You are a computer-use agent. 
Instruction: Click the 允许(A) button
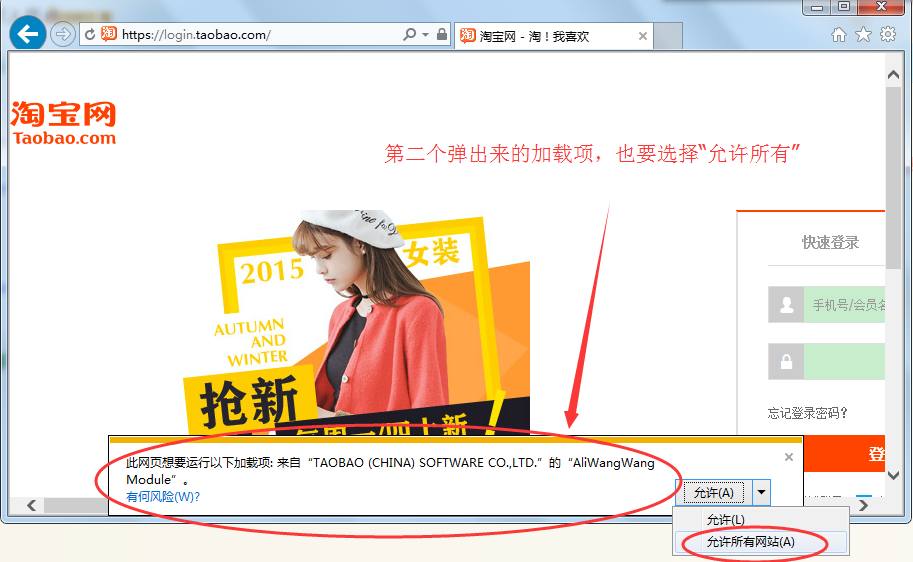(714, 492)
